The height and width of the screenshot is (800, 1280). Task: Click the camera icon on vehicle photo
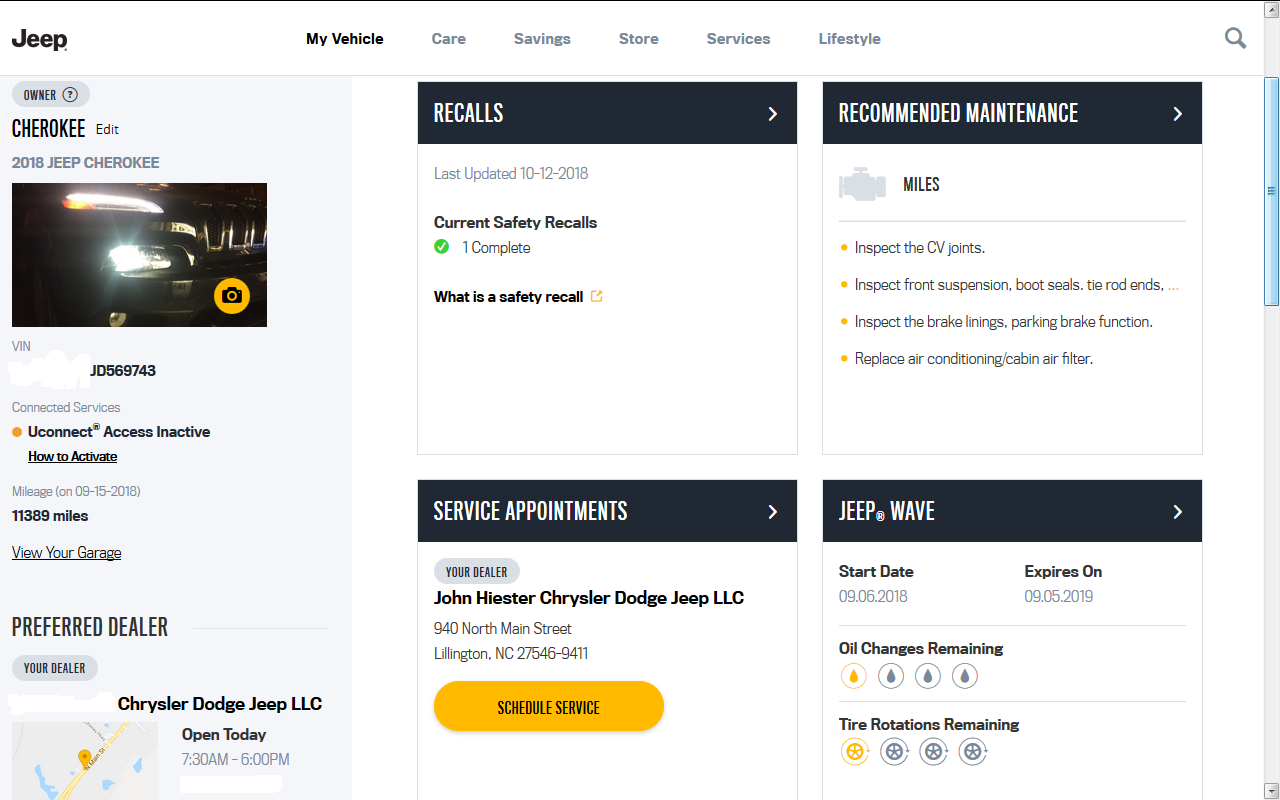point(232,296)
